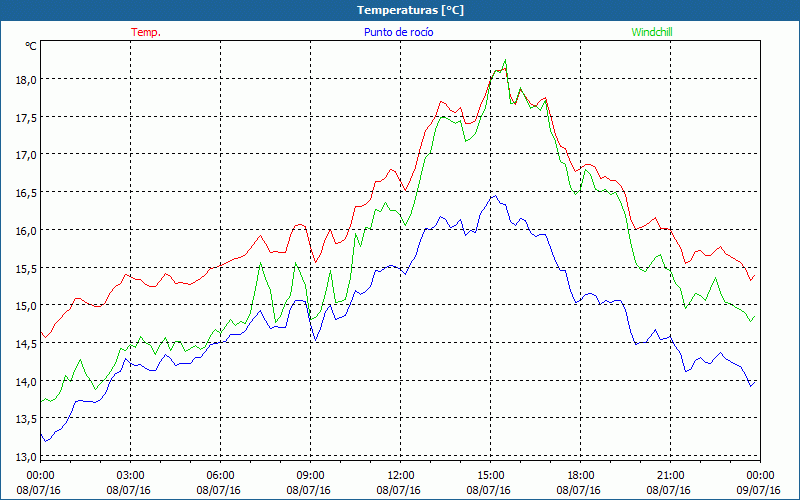Viewport: 800px width, 500px height.
Task: Click the 18:00 time axis label
Action: 580,476
